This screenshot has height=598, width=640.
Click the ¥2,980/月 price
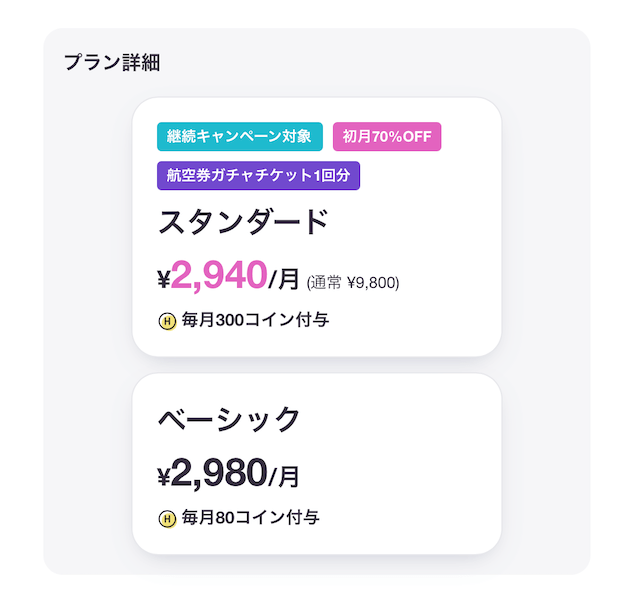click(228, 473)
